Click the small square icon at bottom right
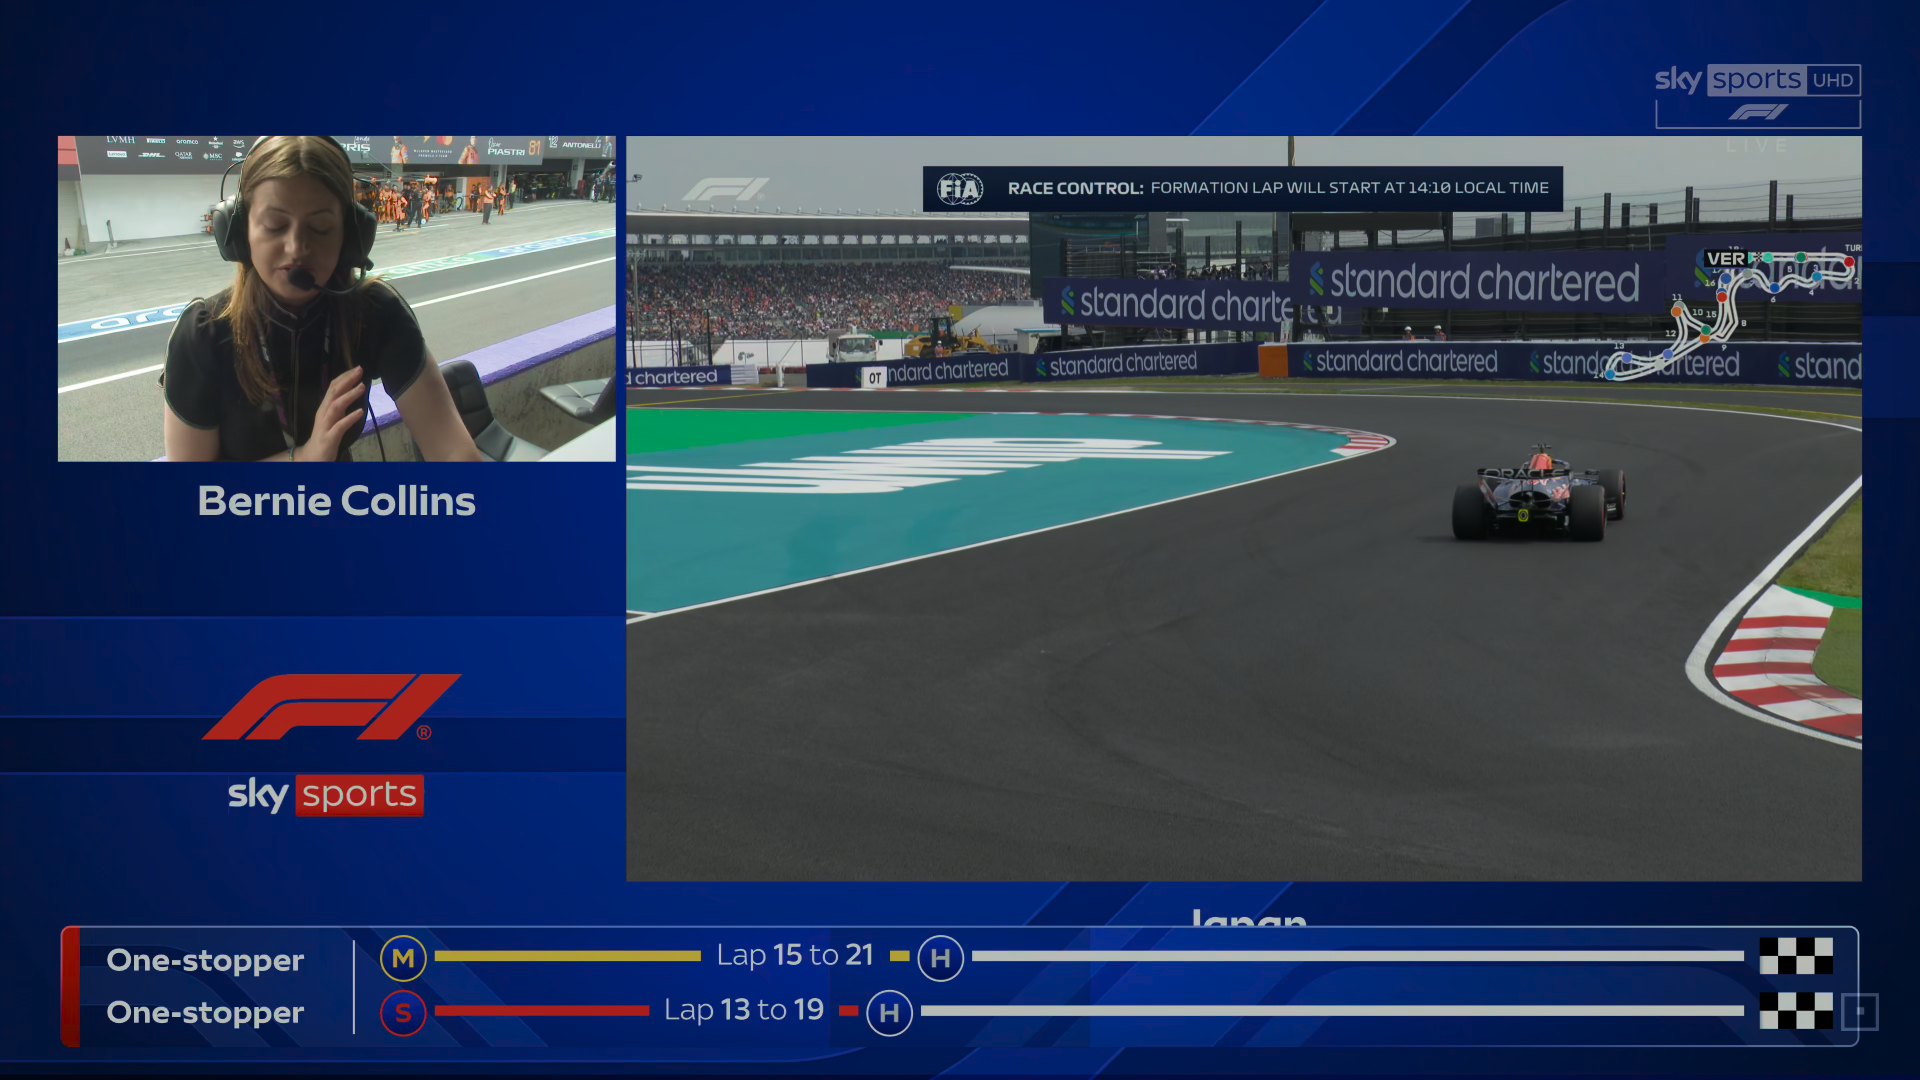The width and height of the screenshot is (1920, 1080). (1860, 1011)
